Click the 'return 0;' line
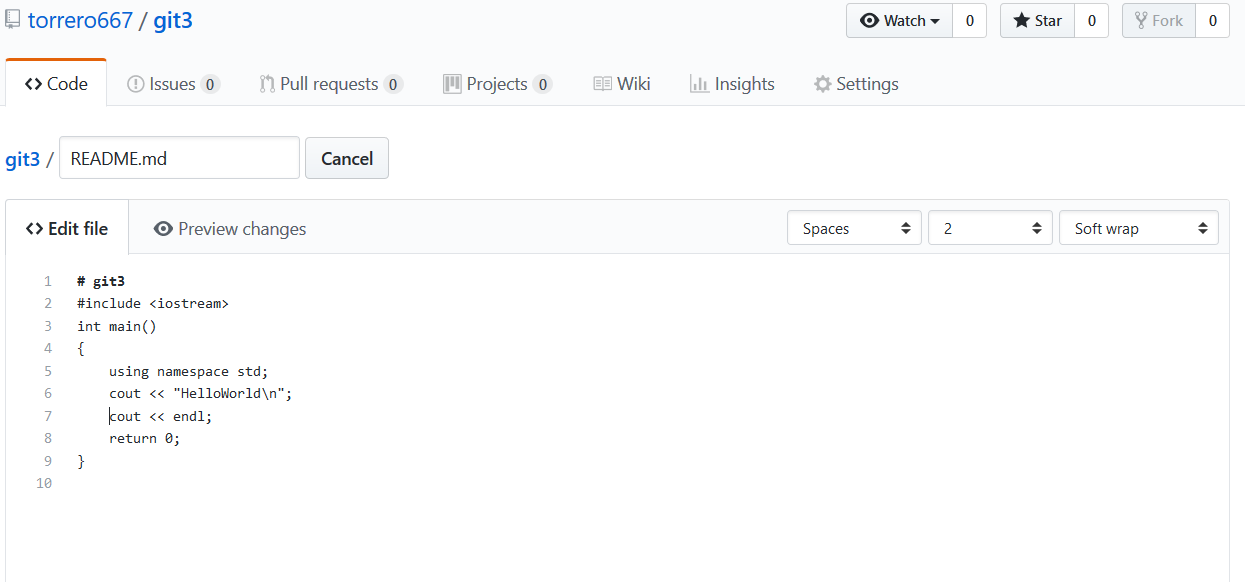This screenshot has height=582, width=1245. coord(145,438)
